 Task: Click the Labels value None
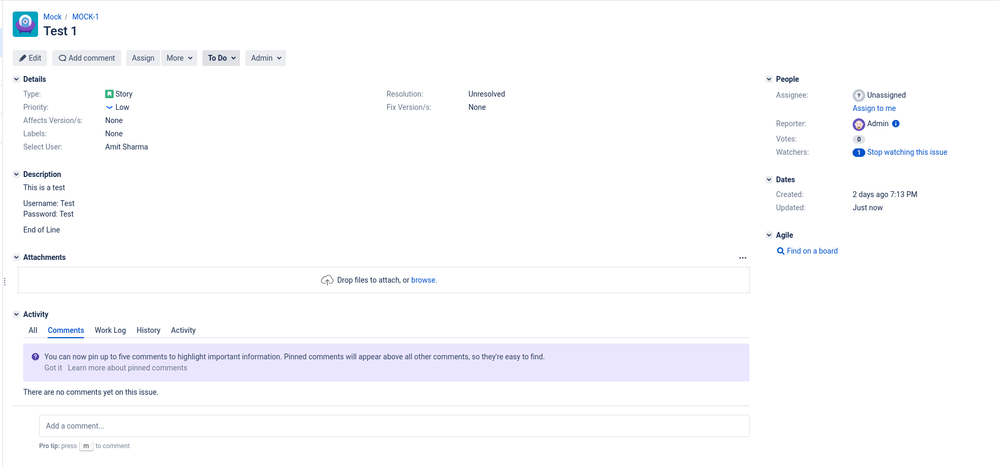point(114,134)
